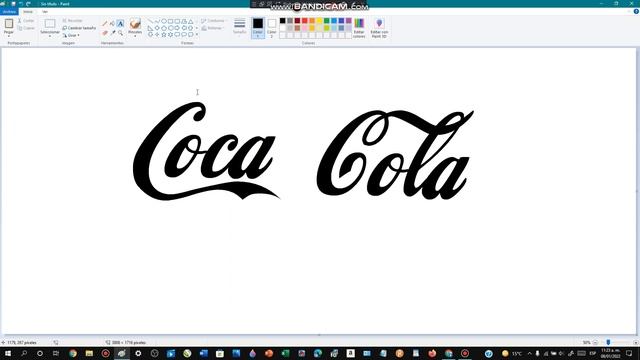Screen dimensions: 640x360
Task: Select the Pencil tool
Action: tap(105, 24)
